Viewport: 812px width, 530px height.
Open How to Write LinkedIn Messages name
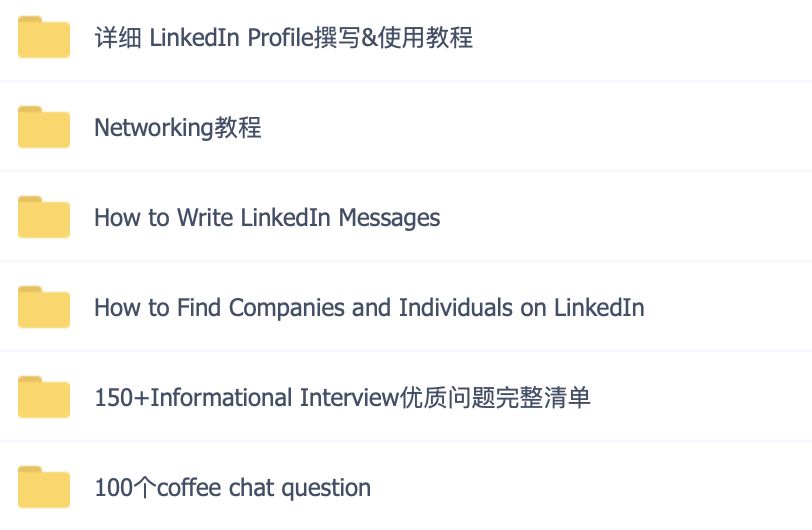click(x=267, y=218)
